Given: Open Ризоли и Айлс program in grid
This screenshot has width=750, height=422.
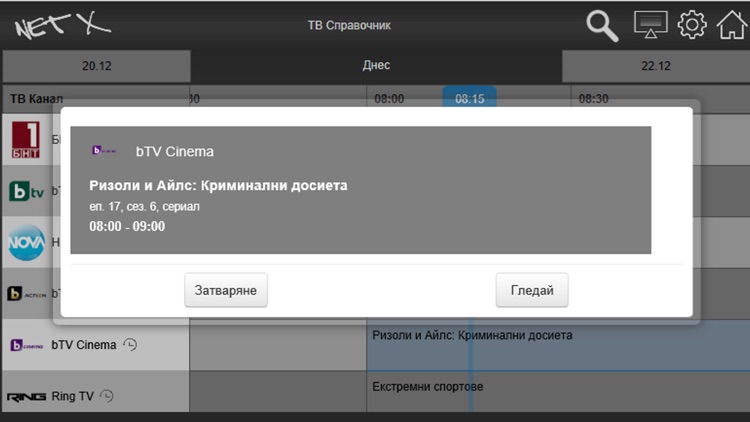Looking at the screenshot, I should pyautogui.click(x=558, y=345).
